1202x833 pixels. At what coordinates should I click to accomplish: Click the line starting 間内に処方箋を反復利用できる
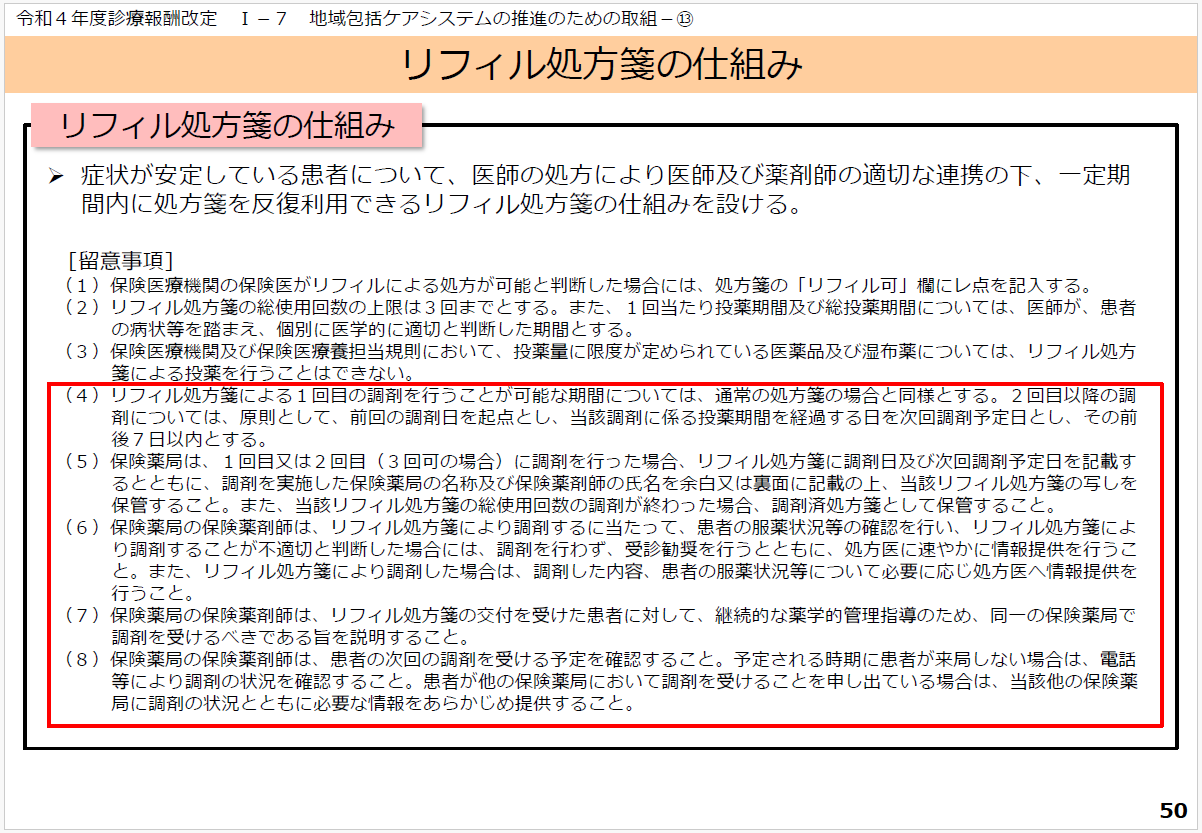click(x=441, y=207)
